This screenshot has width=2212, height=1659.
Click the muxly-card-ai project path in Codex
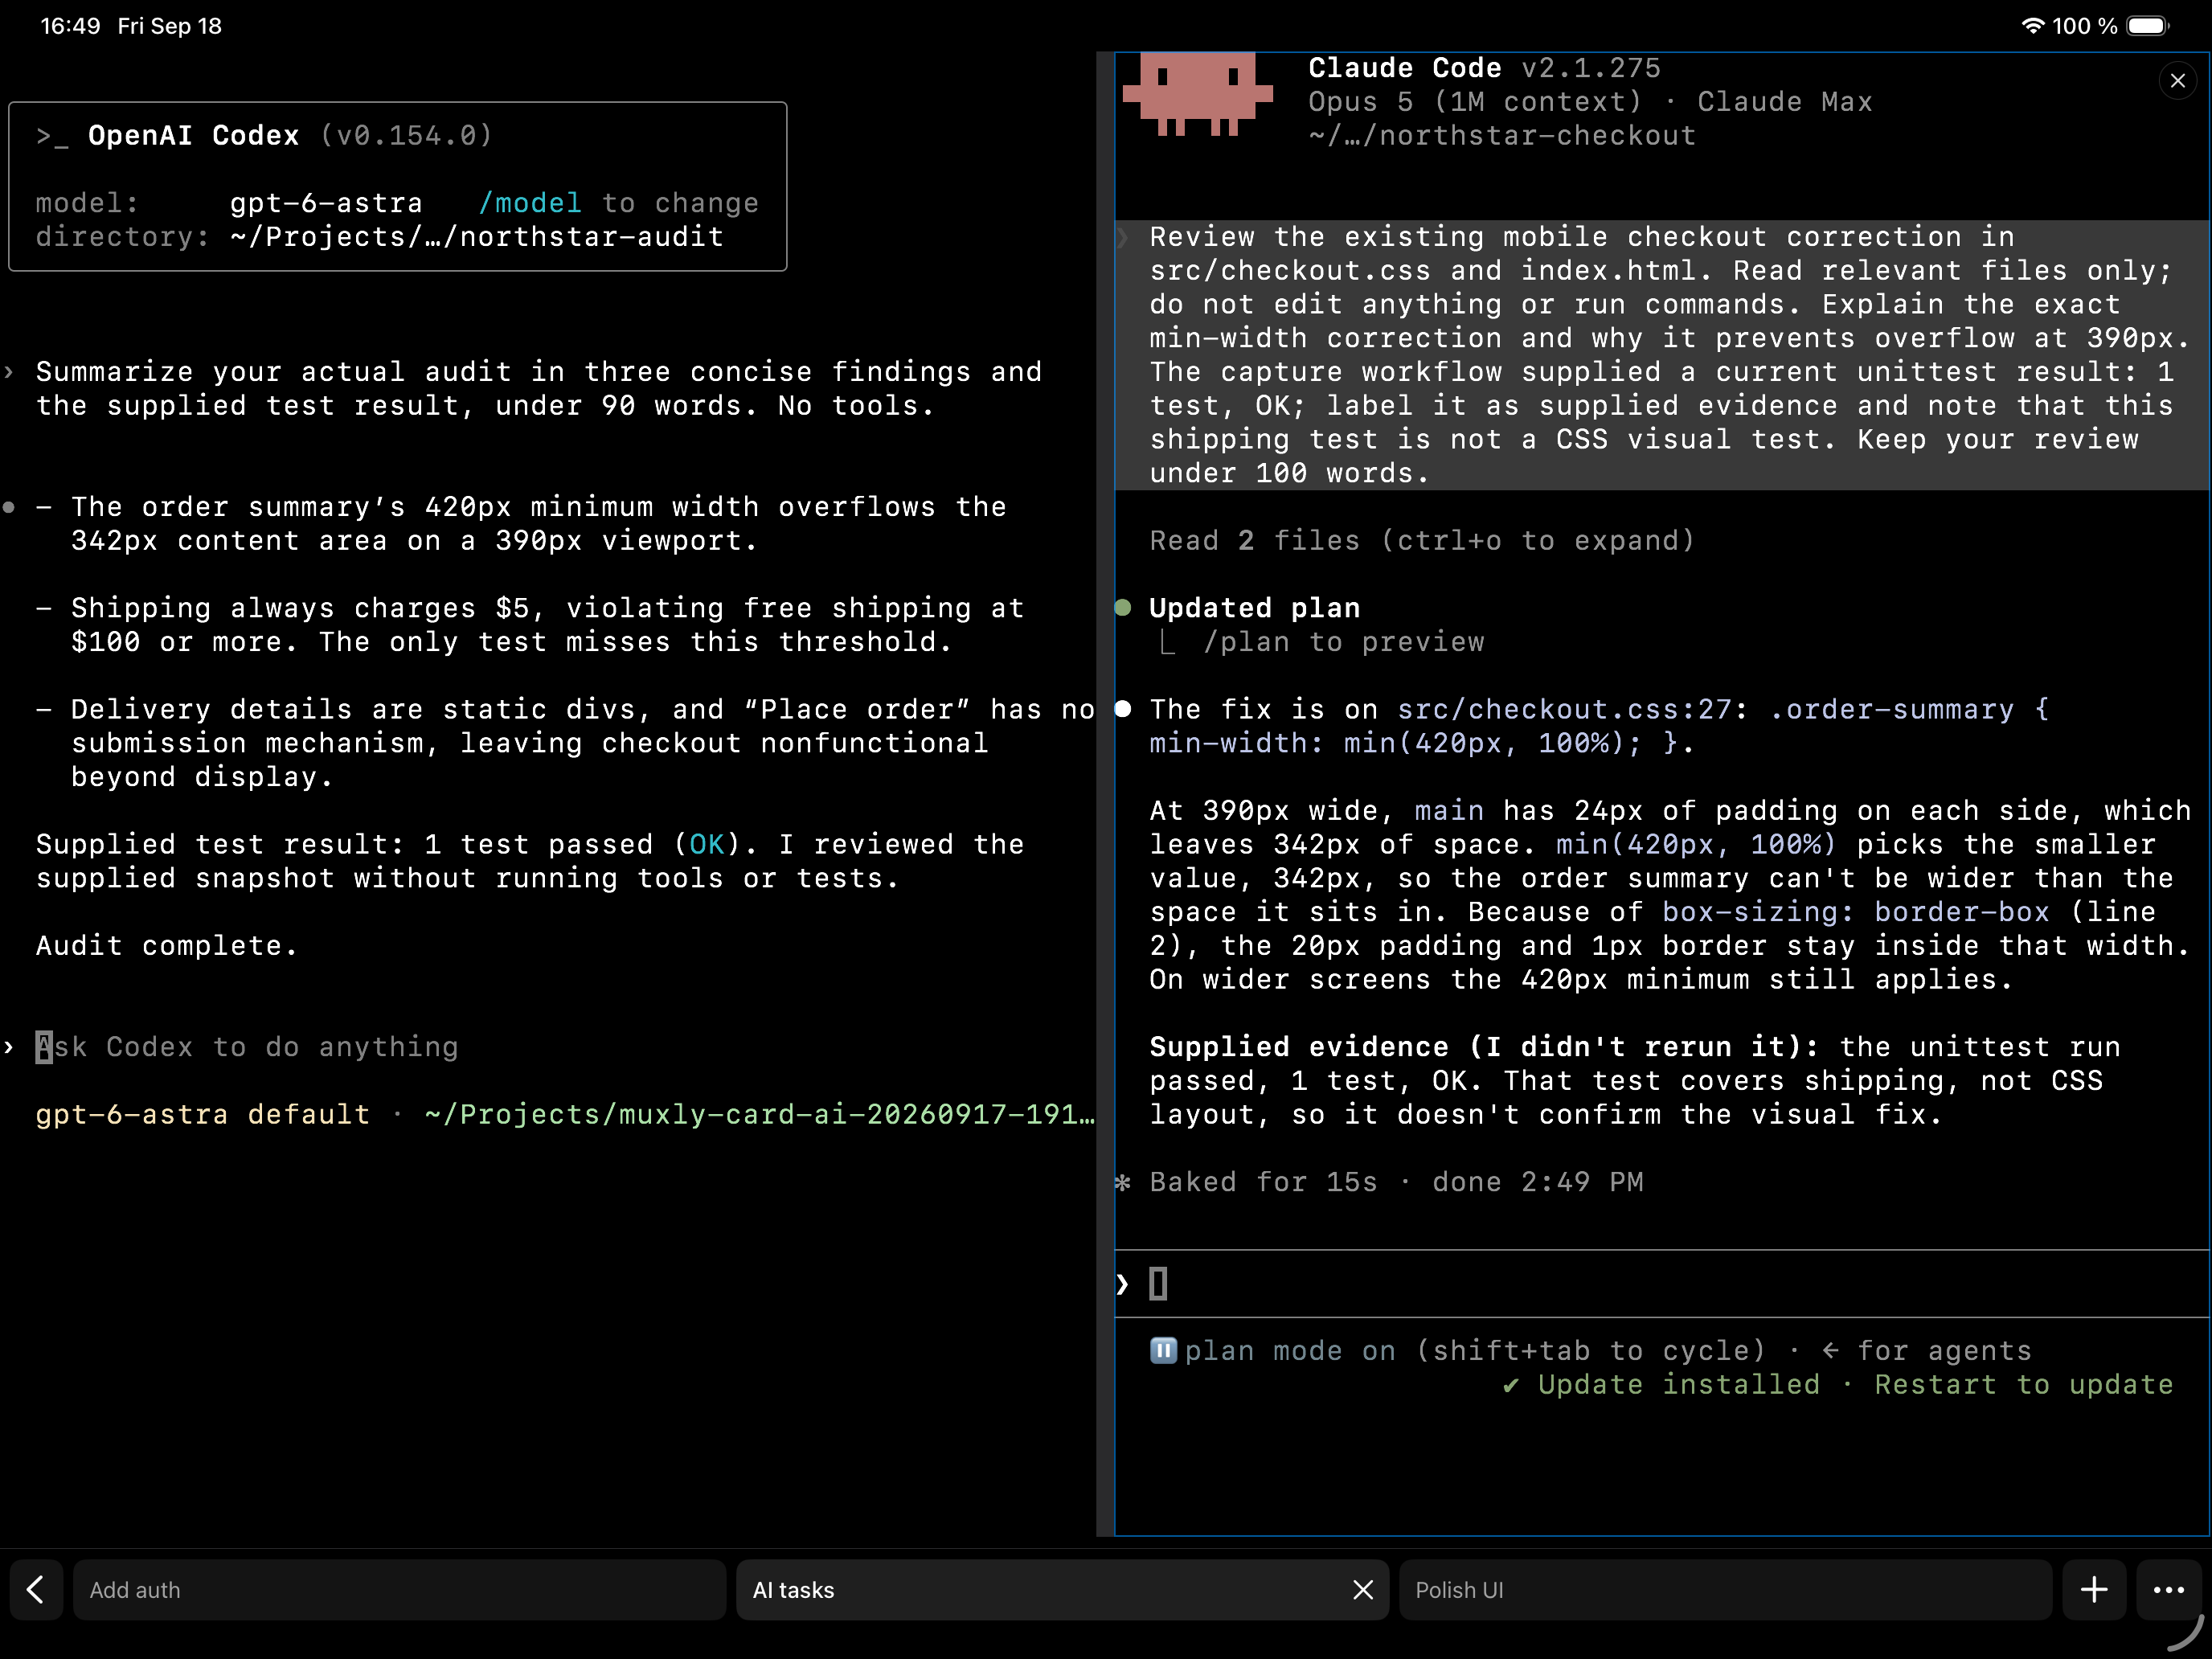tap(759, 1115)
